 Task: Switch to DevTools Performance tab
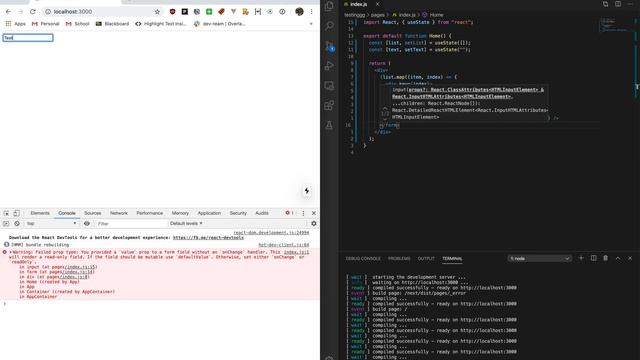click(149, 213)
